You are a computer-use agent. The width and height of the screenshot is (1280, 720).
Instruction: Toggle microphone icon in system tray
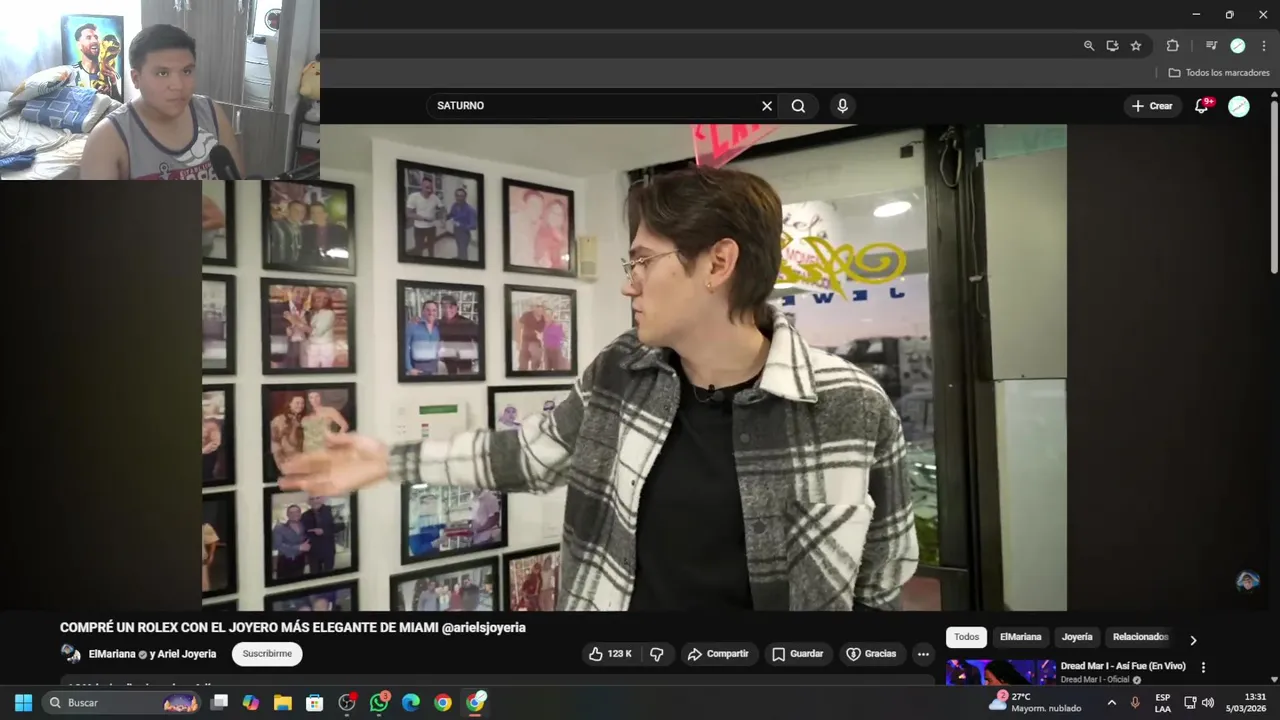click(x=1135, y=703)
